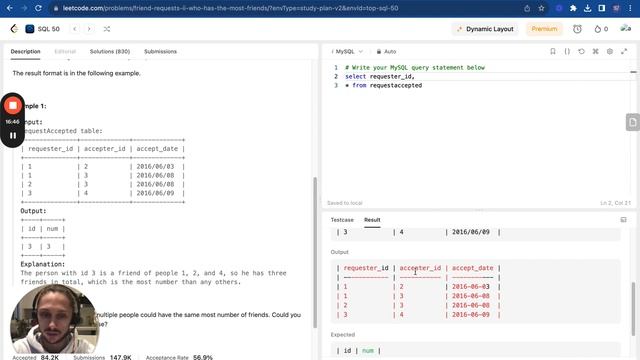
Task: Open the editor settings gear
Action: click(610, 51)
